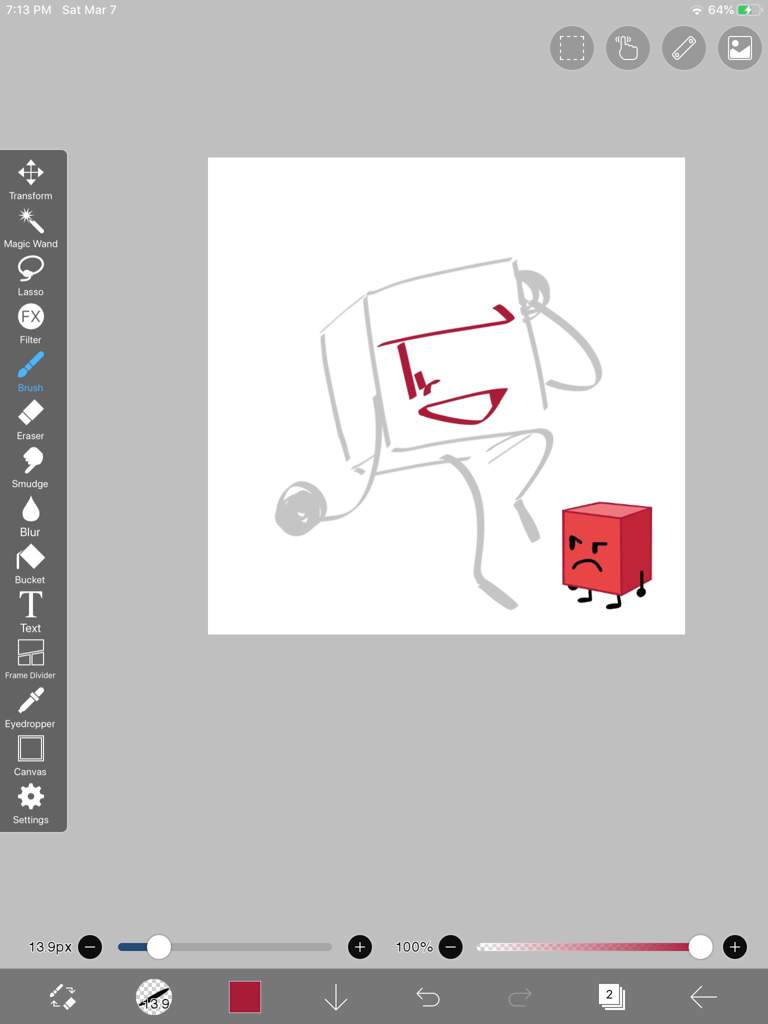Click the brush thickness slider handle
Screen dimensions: 768x1024
[x=159, y=946]
